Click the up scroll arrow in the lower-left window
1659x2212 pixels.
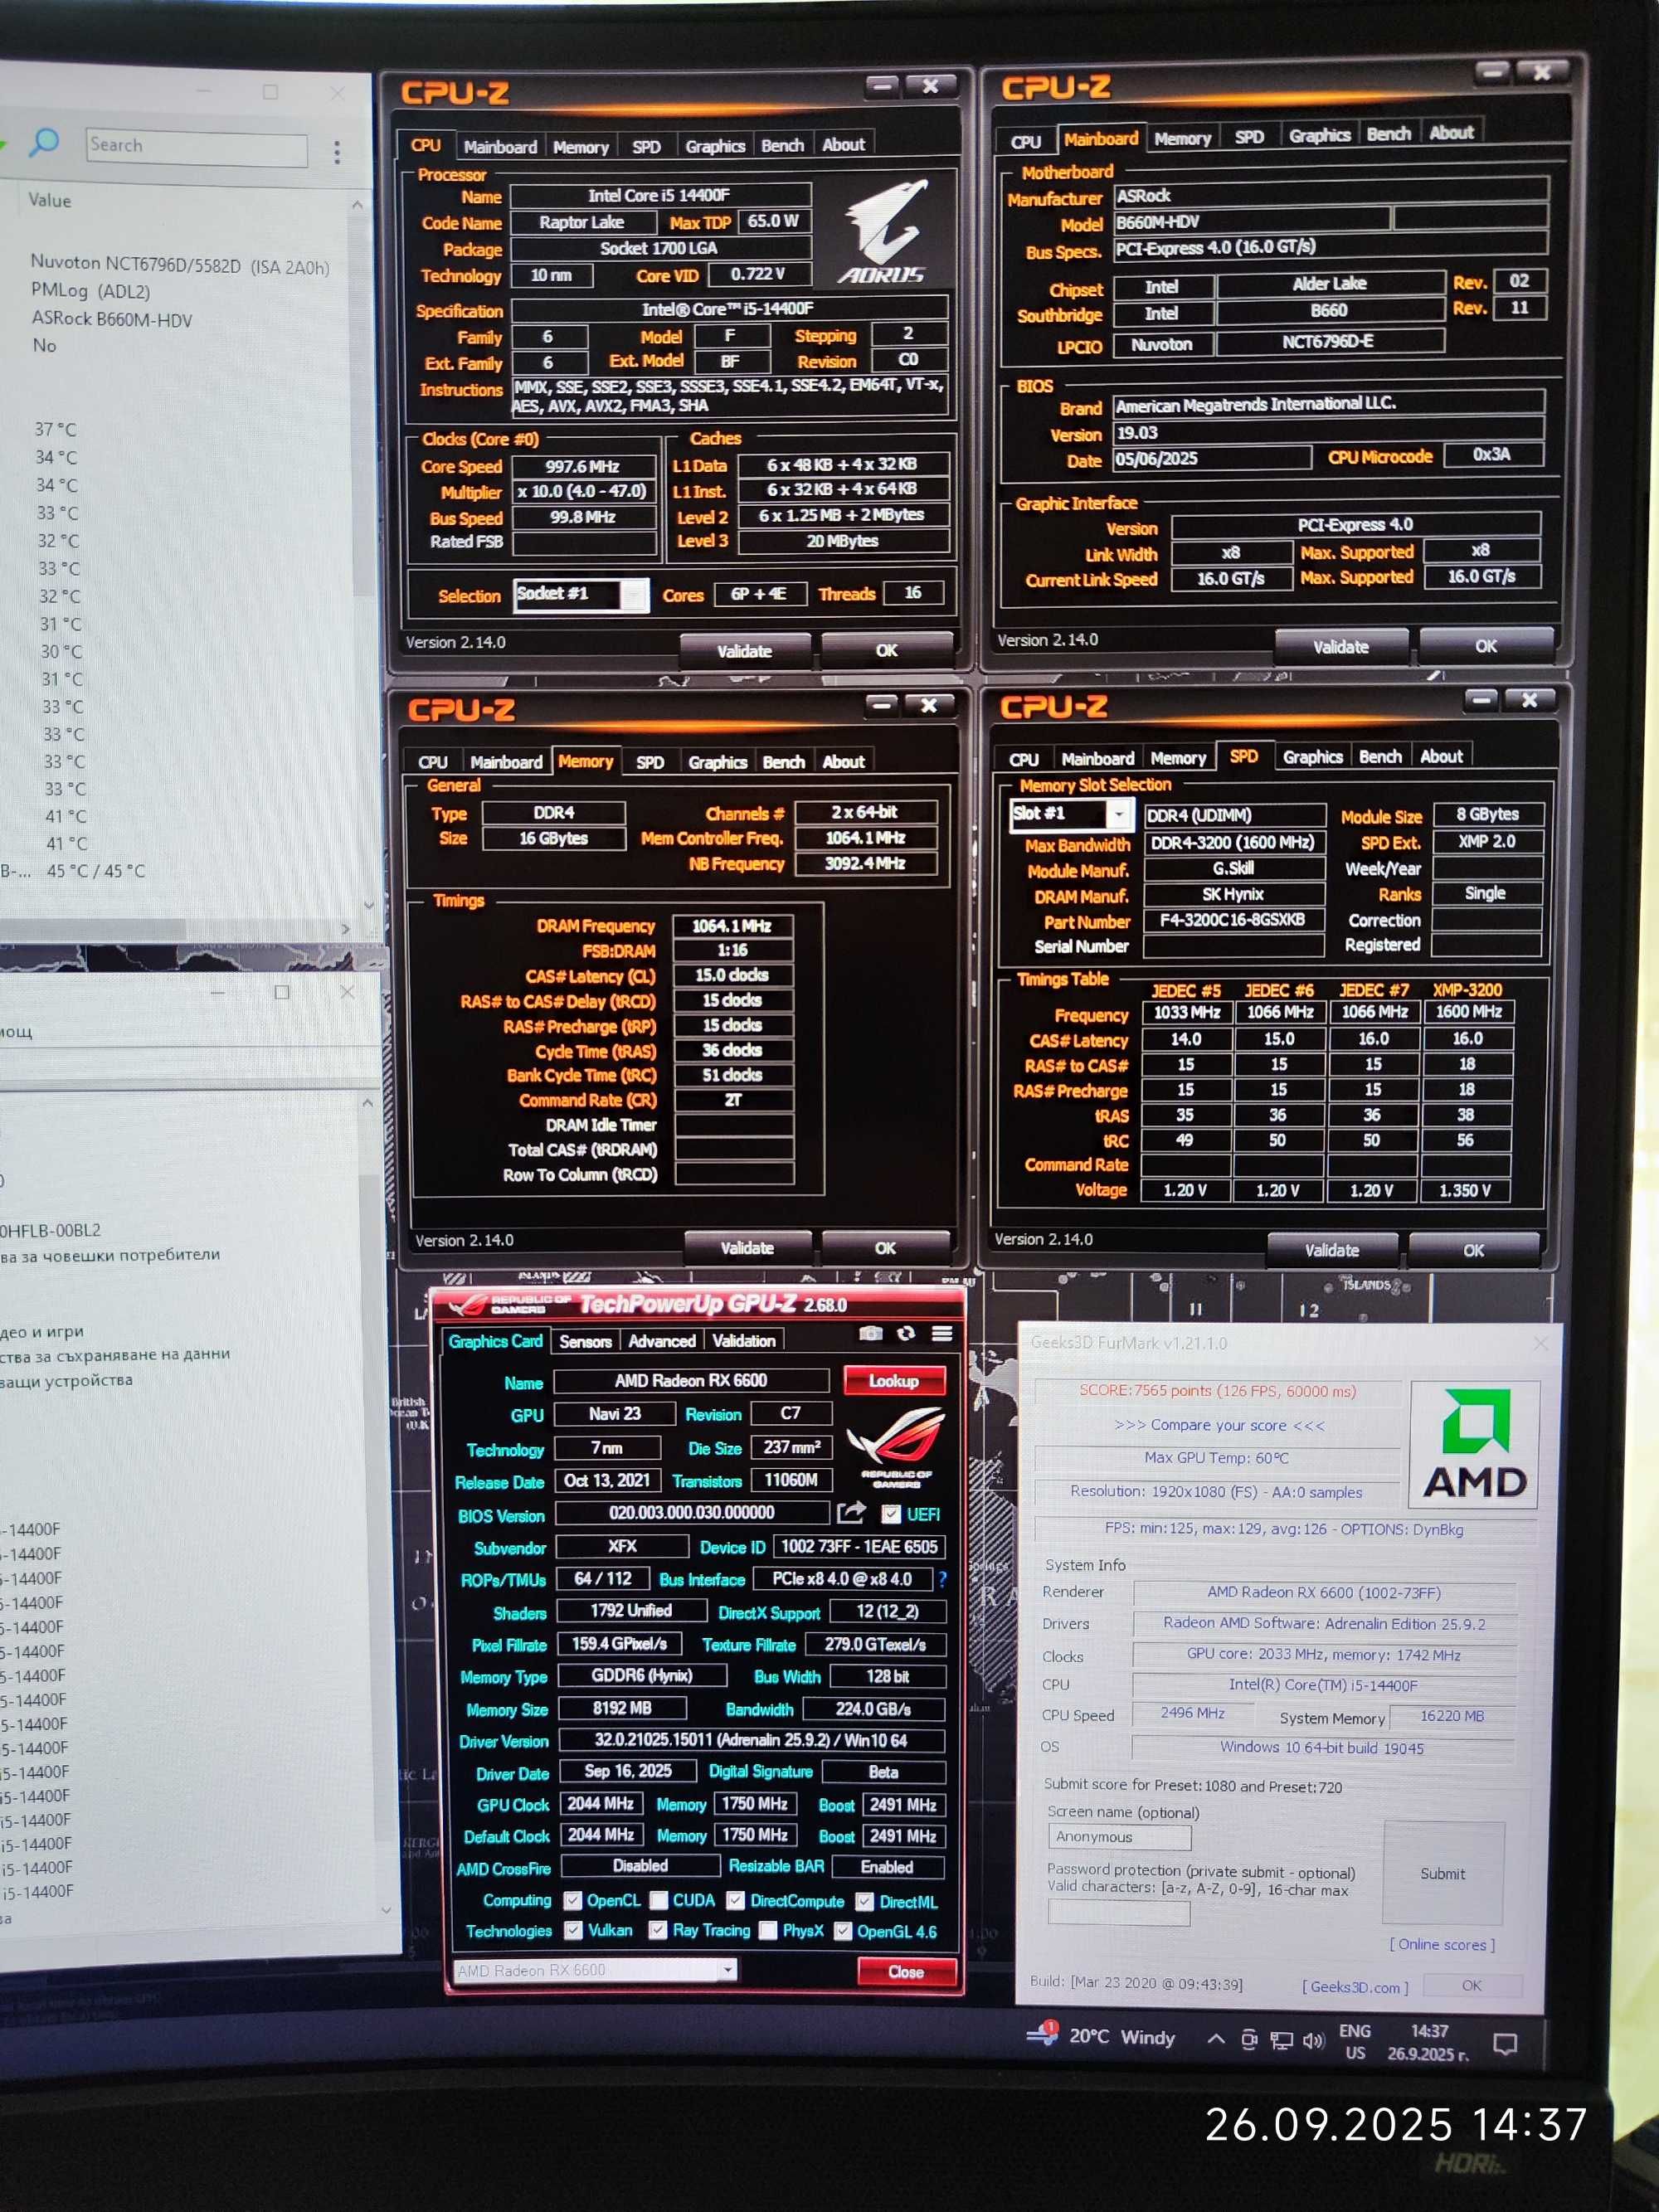pyautogui.click(x=367, y=1103)
